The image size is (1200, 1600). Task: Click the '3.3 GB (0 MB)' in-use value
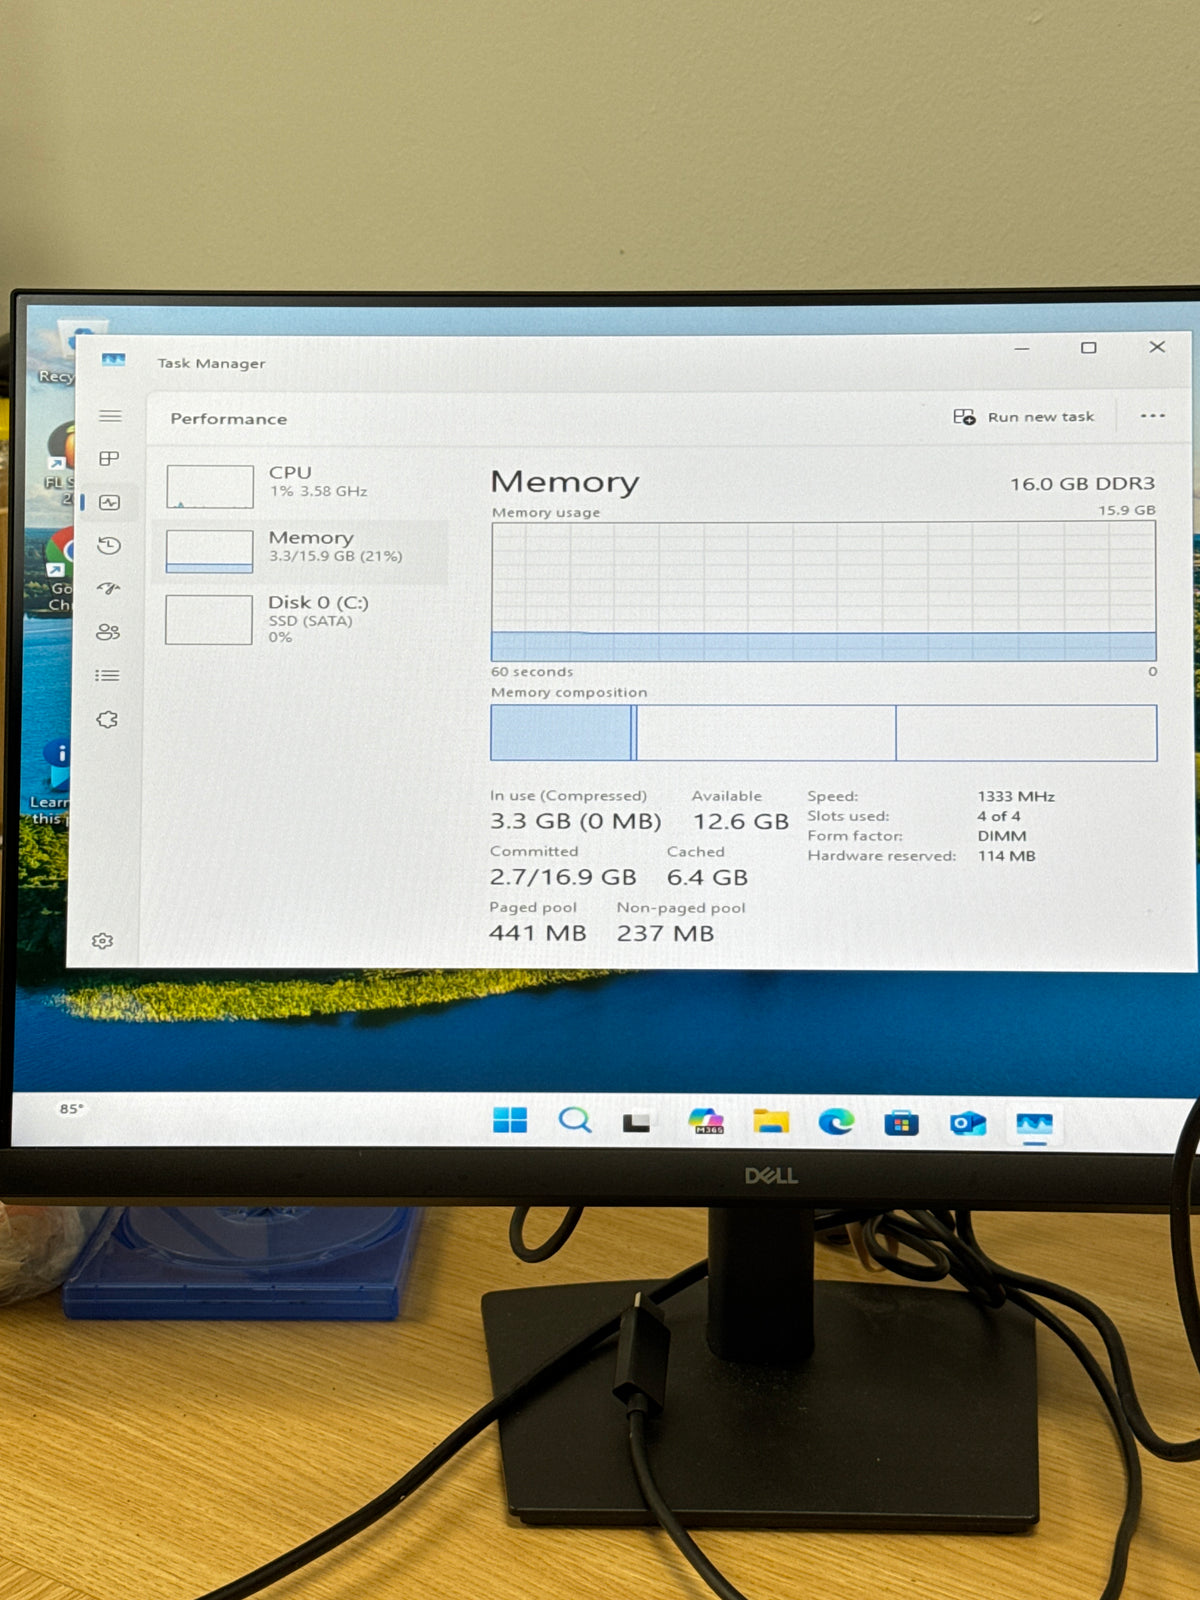point(575,822)
